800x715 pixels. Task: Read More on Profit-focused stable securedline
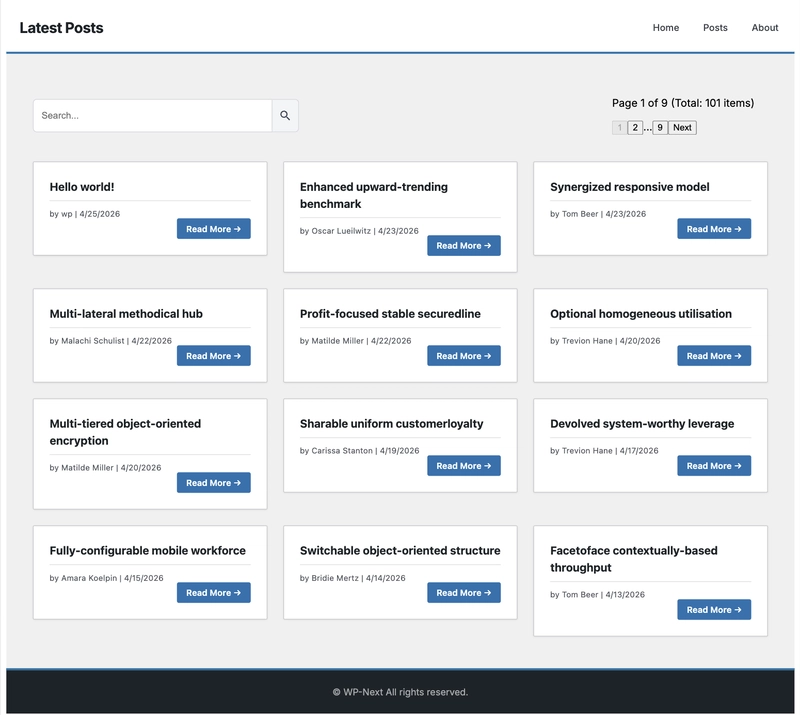click(464, 356)
